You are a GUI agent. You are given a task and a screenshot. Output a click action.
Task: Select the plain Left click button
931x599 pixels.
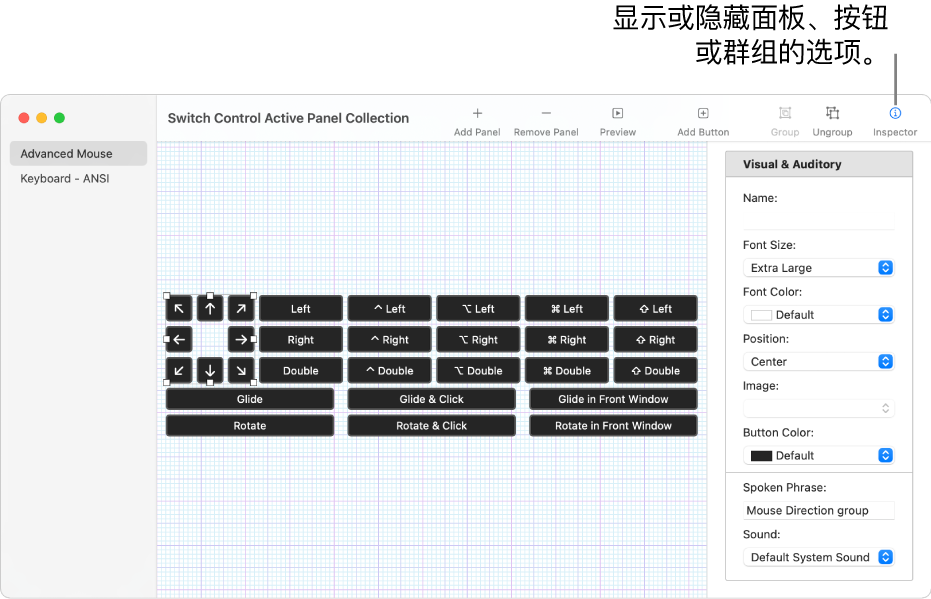[x=301, y=309]
